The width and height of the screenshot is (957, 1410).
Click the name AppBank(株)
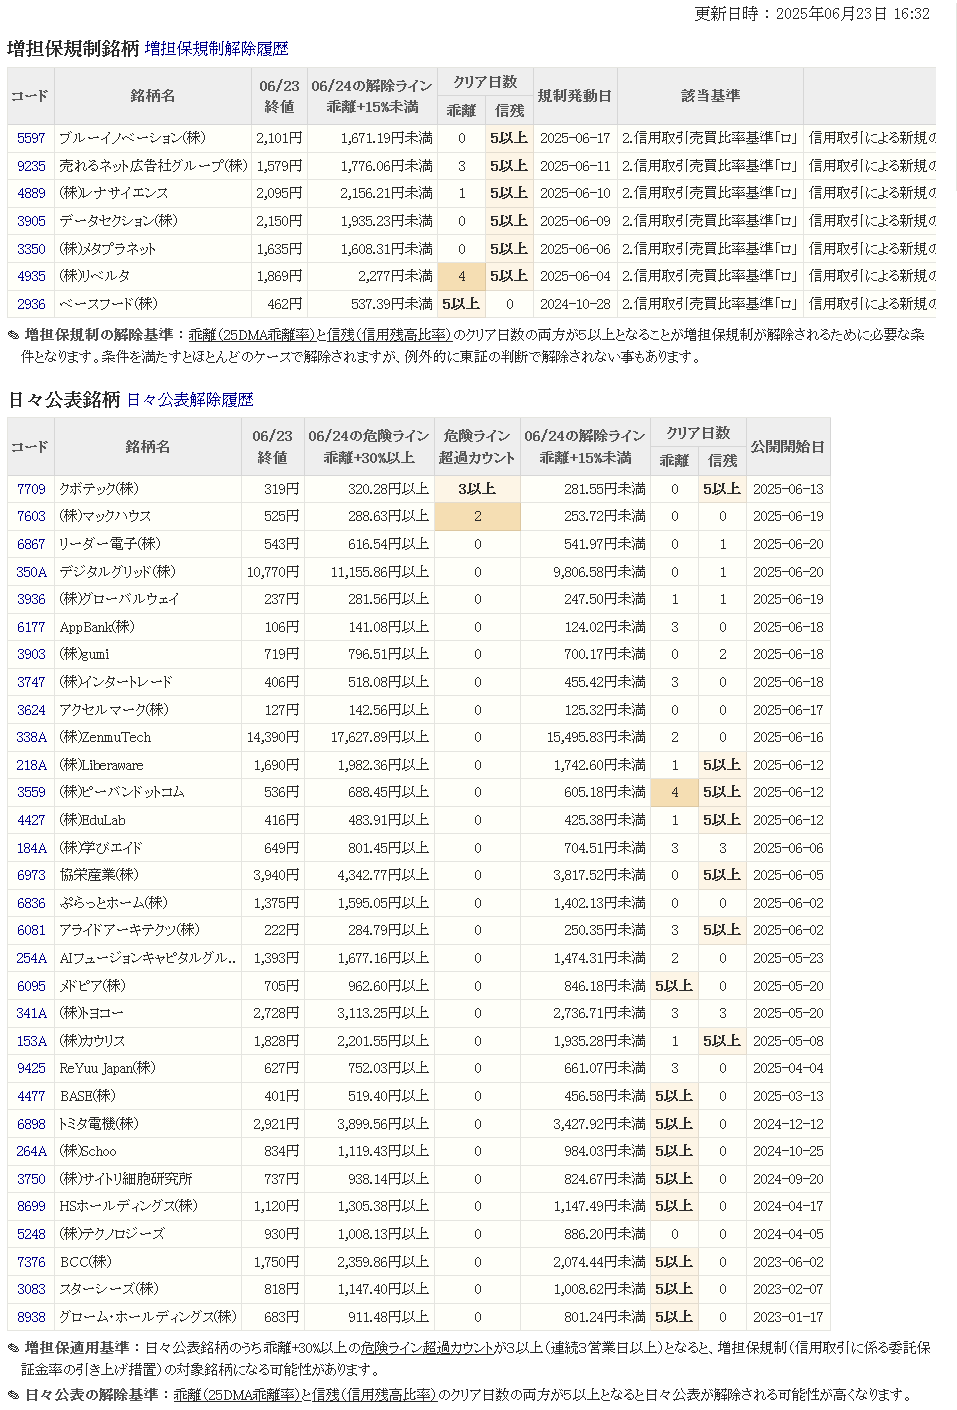(x=97, y=627)
